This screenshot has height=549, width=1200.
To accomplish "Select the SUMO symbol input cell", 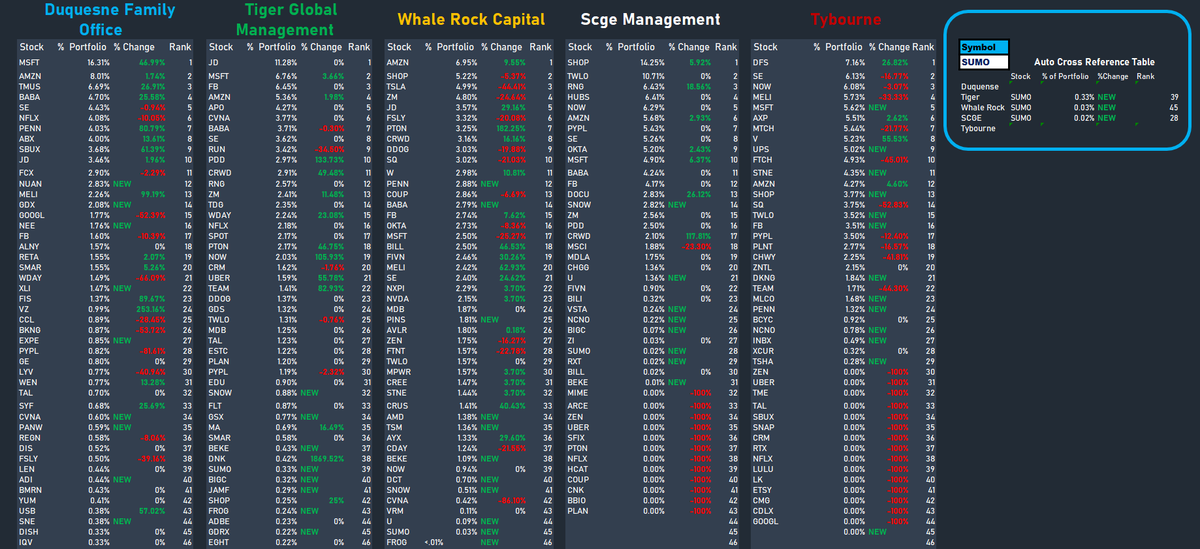I will 984,61.
